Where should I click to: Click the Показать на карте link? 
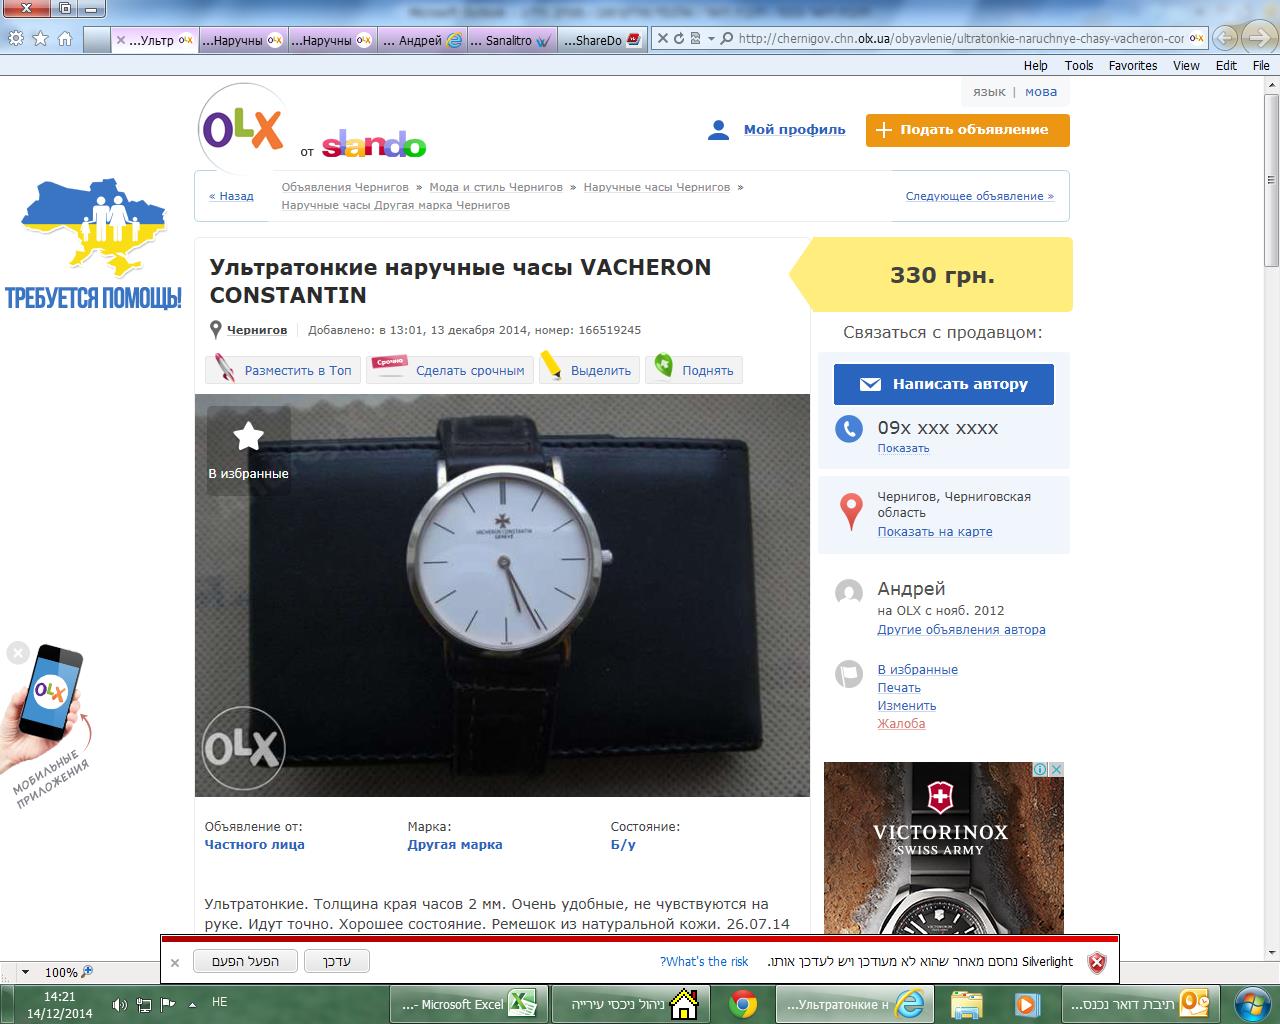pyautogui.click(x=935, y=532)
